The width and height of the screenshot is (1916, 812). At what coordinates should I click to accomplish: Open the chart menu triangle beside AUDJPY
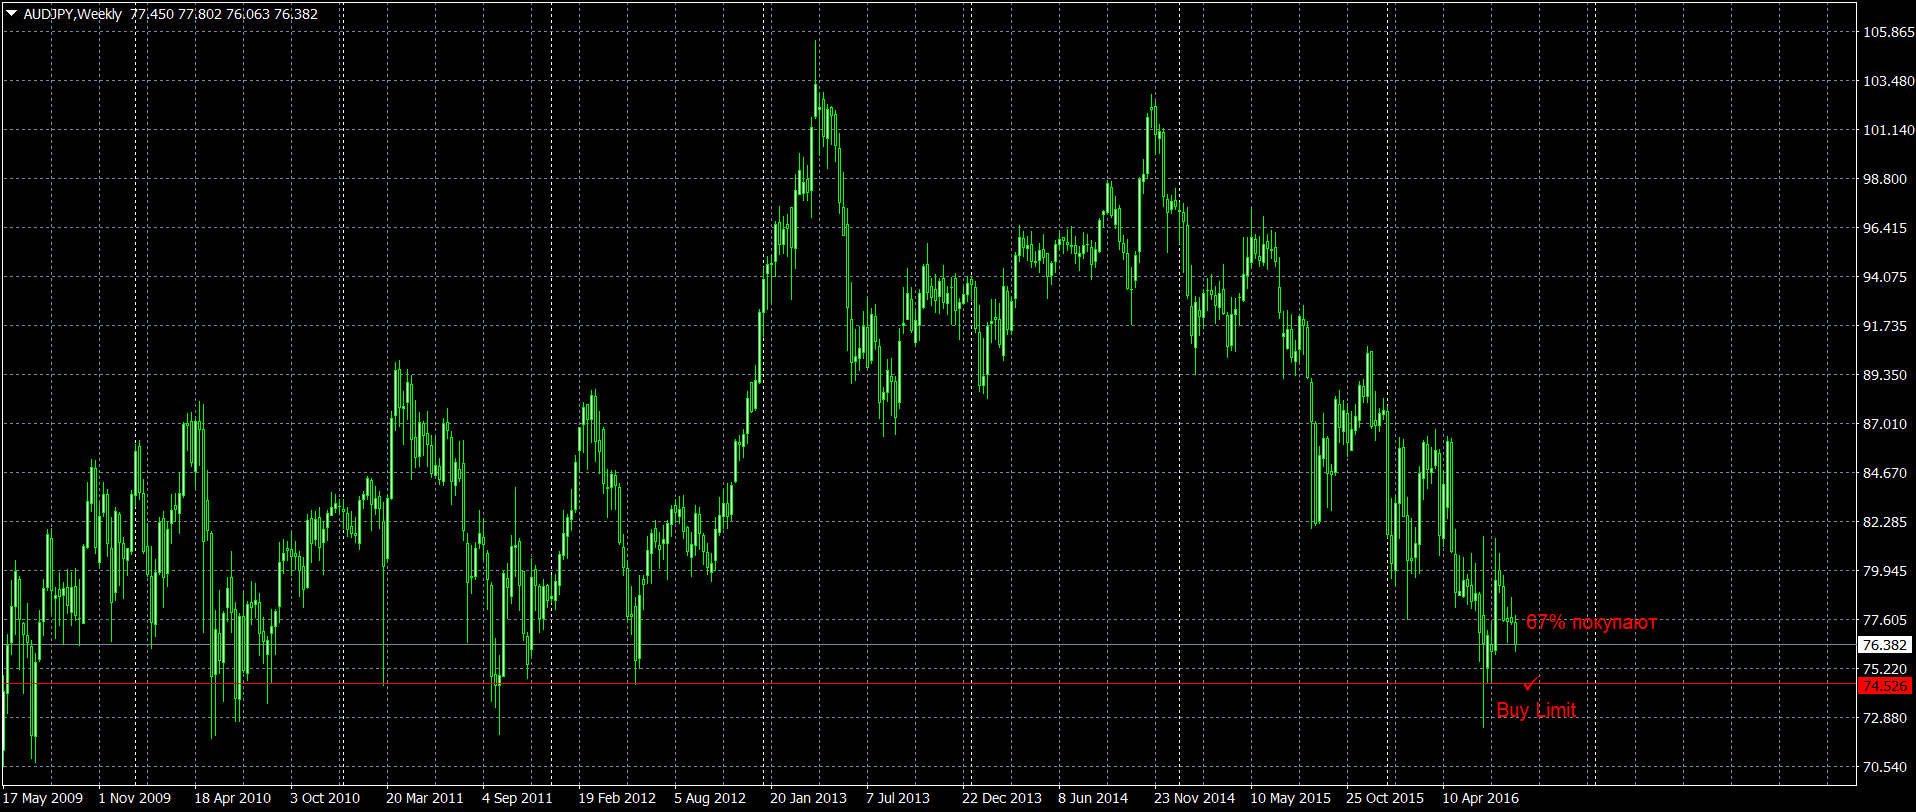12,14
